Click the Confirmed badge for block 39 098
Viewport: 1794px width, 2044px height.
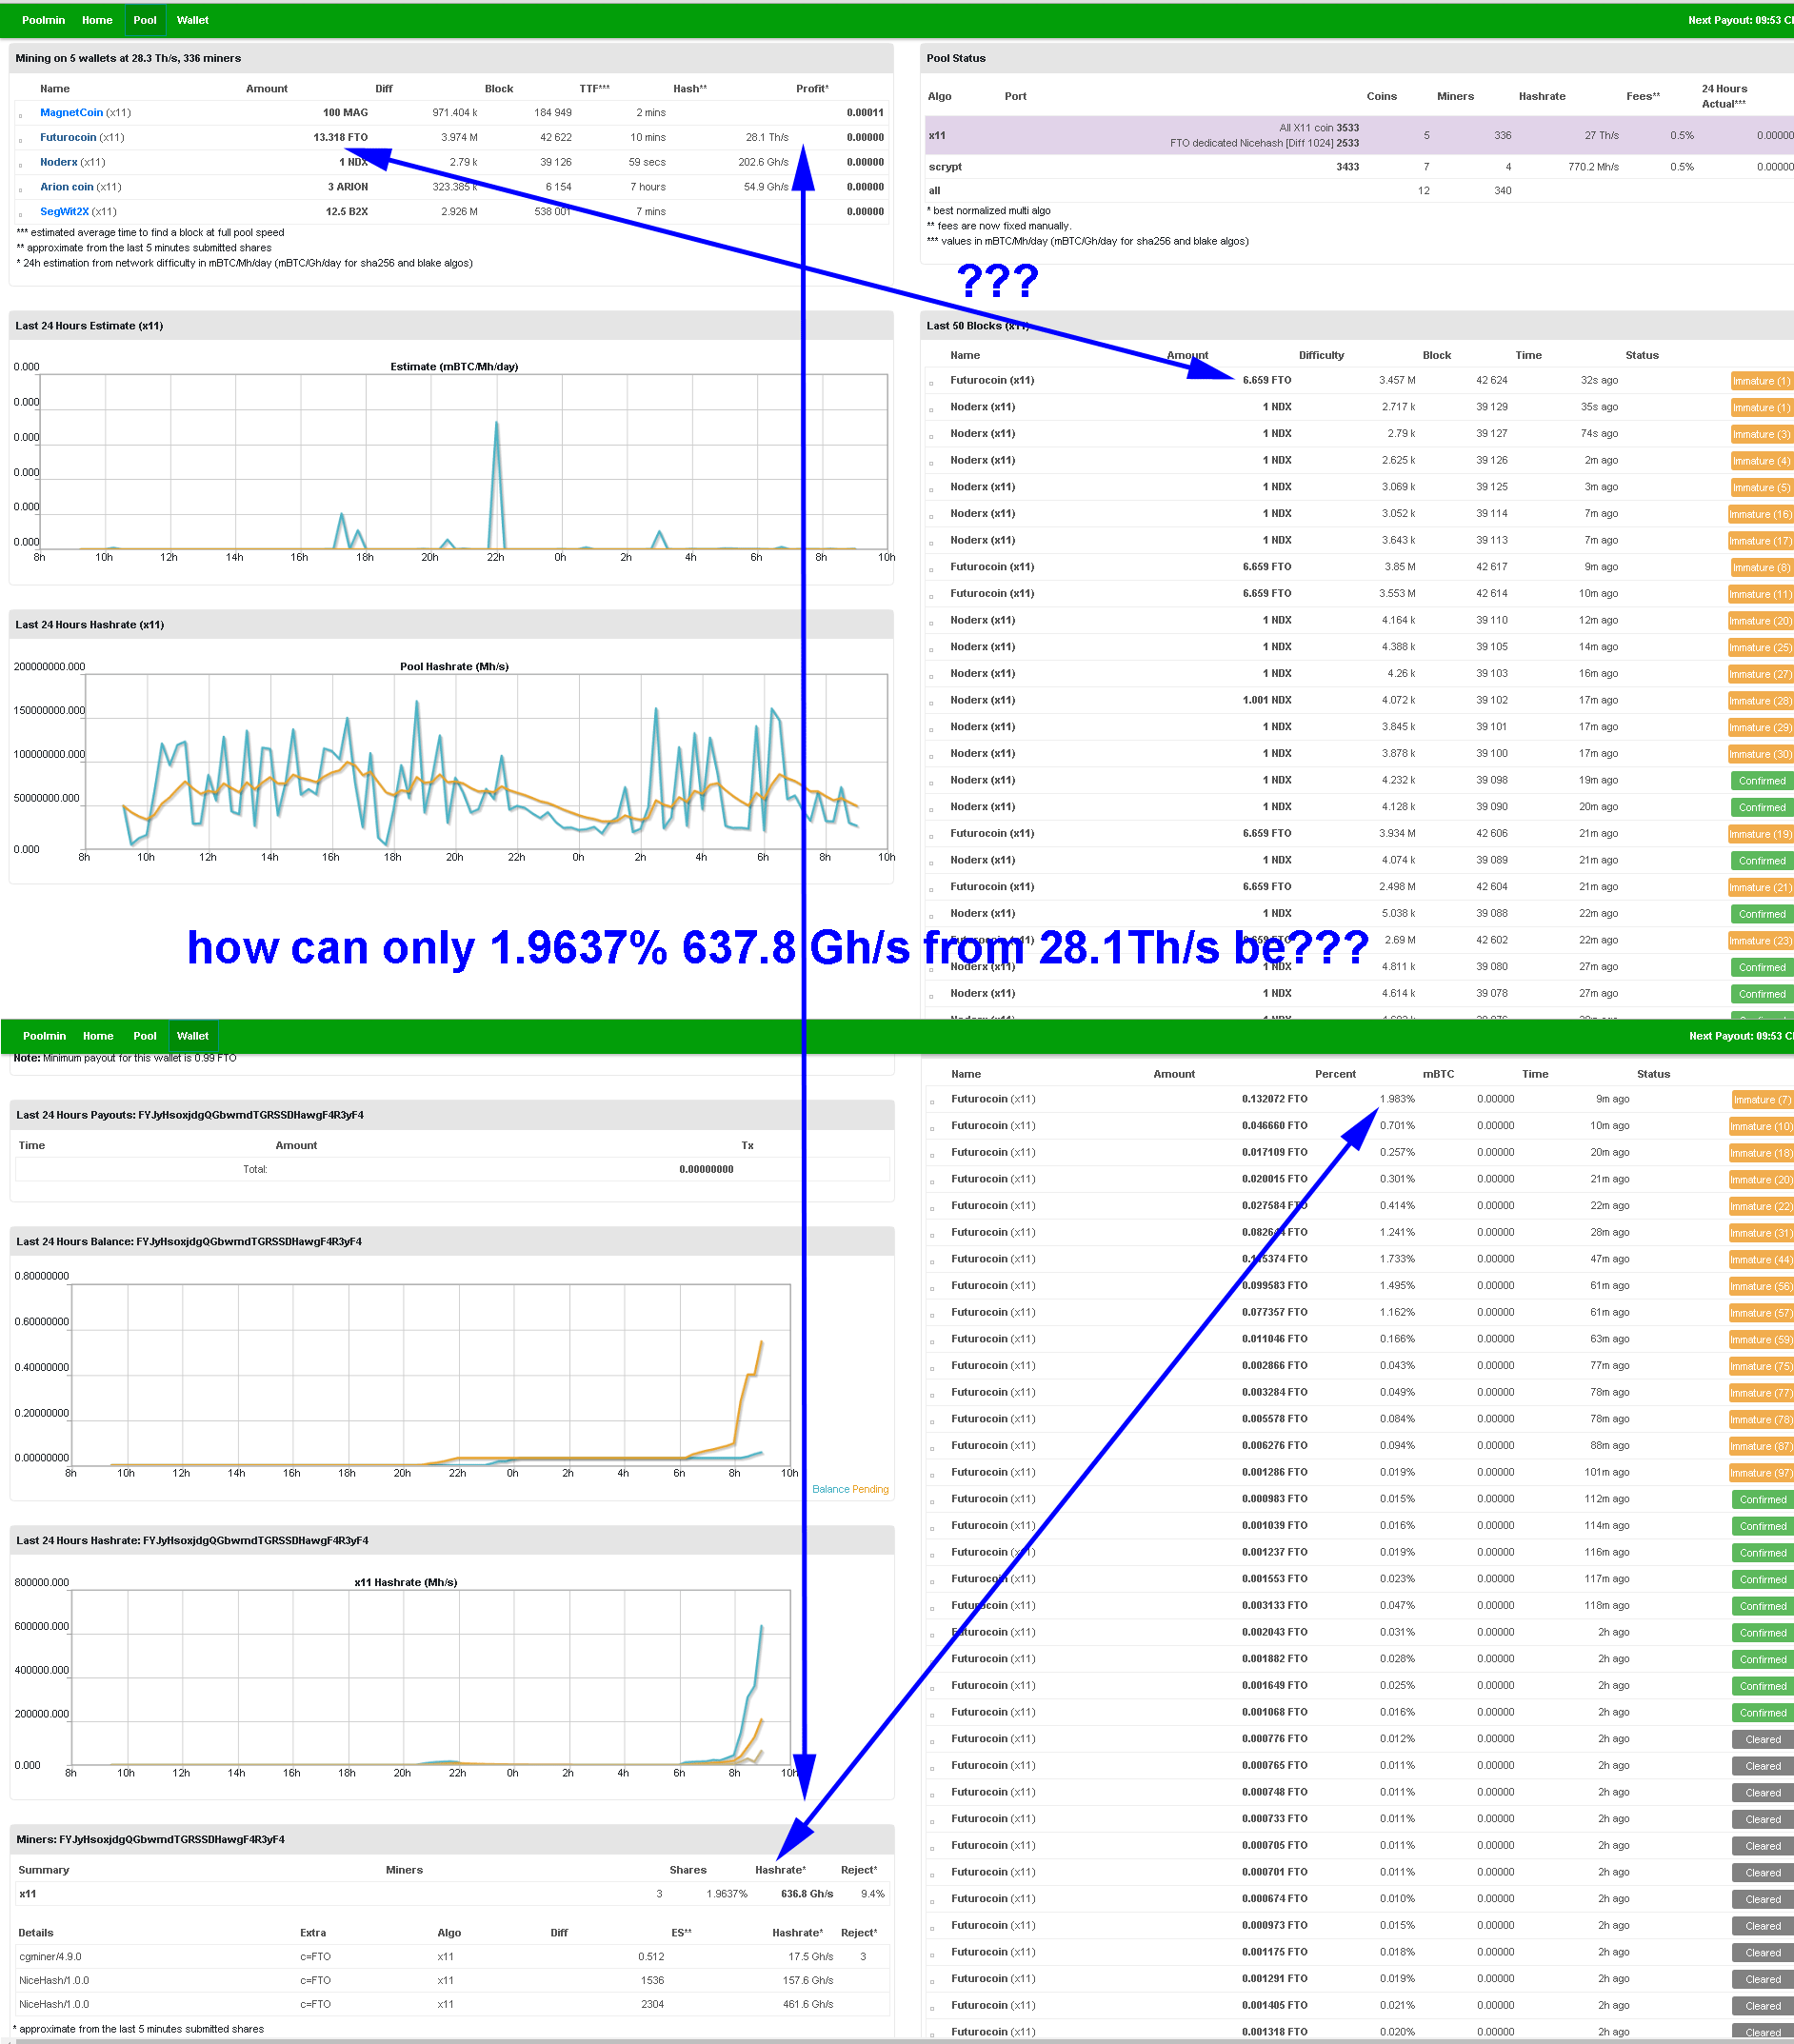(1762, 781)
